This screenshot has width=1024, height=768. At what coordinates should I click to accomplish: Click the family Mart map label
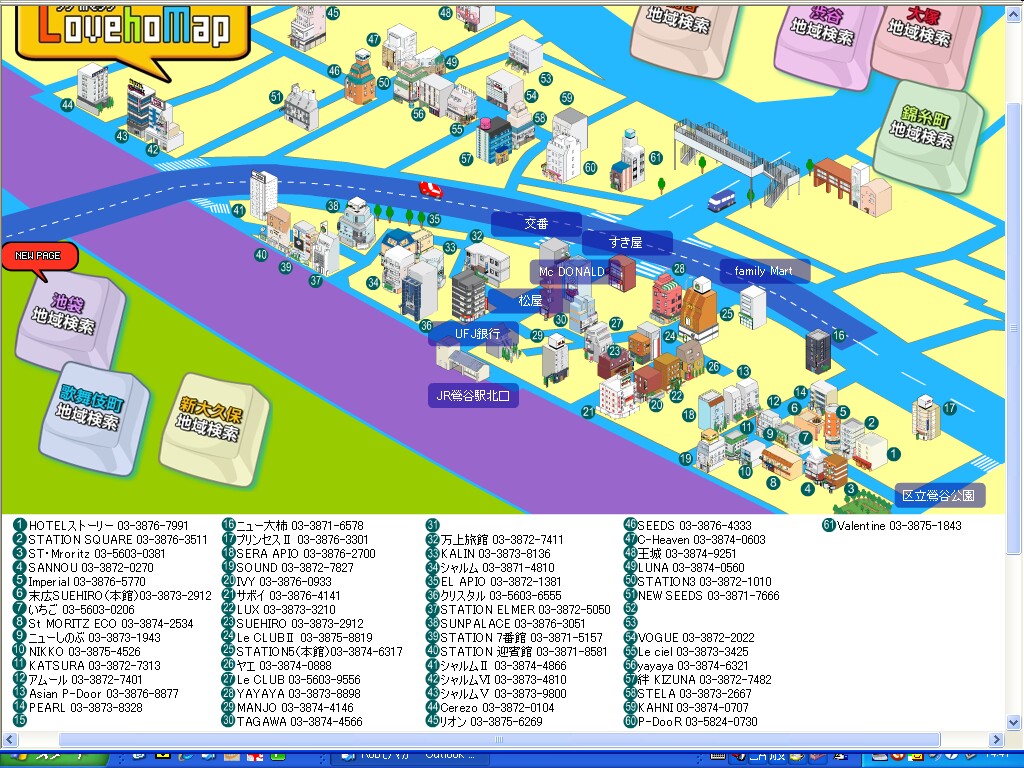tap(764, 271)
